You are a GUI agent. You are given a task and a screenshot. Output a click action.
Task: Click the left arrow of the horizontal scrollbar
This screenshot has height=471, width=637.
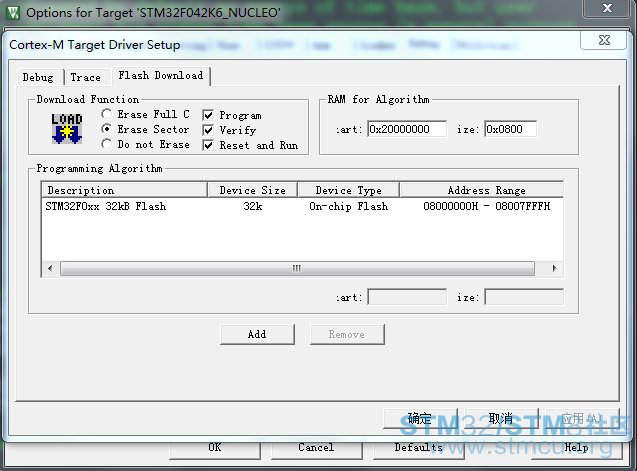click(x=50, y=268)
